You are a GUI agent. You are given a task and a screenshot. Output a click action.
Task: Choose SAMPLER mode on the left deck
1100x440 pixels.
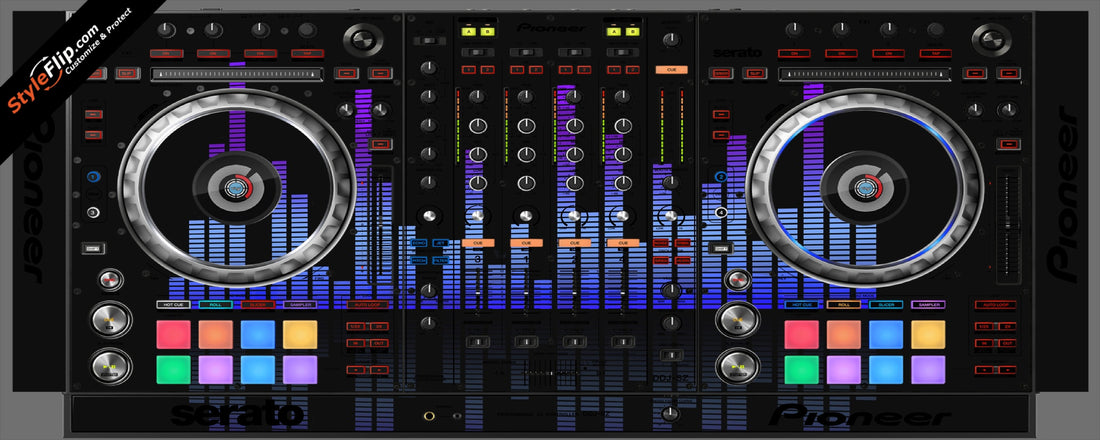point(300,305)
